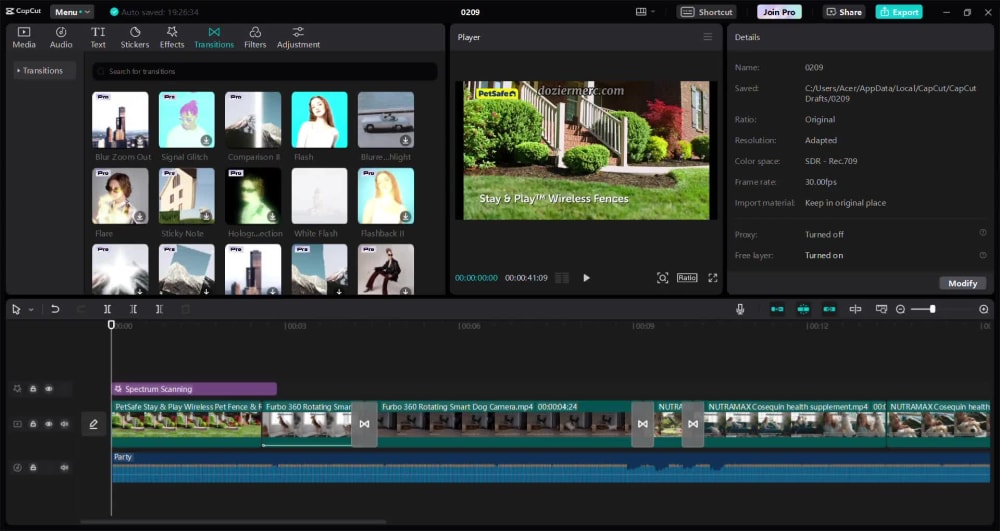The image size is (1000, 531).
Task: Toggle auto snapping in timeline toolbar
Action: tap(804, 309)
